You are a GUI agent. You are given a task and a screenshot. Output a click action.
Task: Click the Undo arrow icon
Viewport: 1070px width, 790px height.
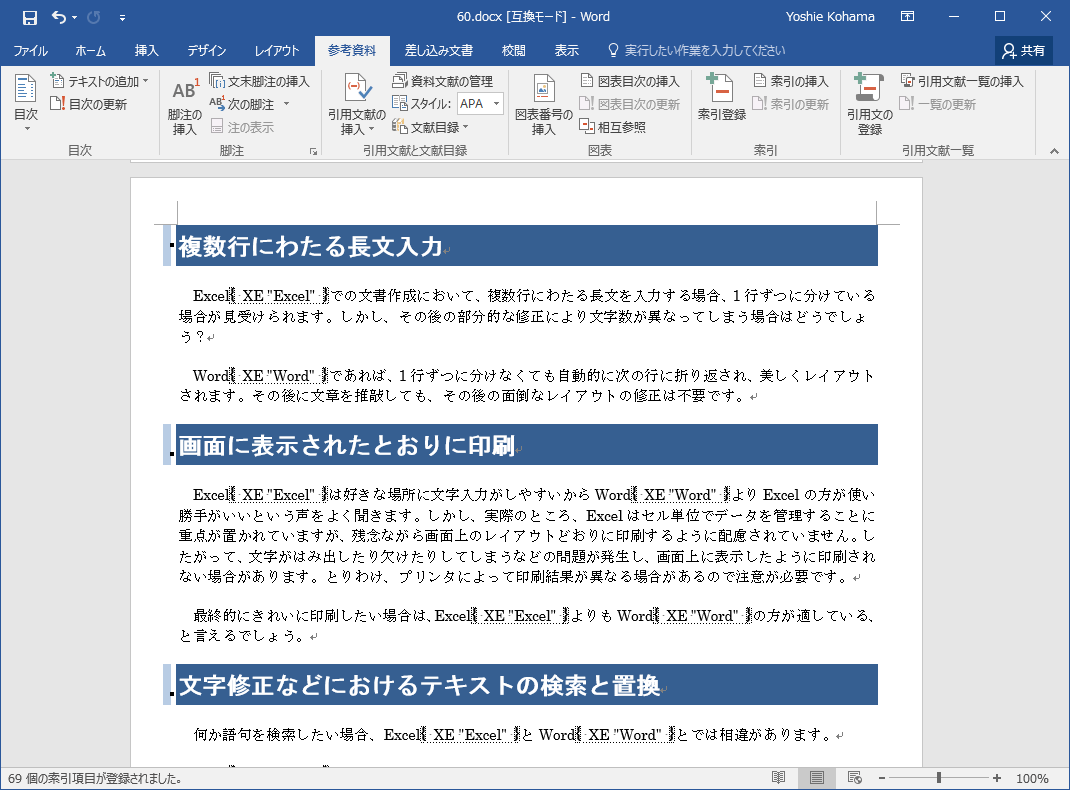59,17
